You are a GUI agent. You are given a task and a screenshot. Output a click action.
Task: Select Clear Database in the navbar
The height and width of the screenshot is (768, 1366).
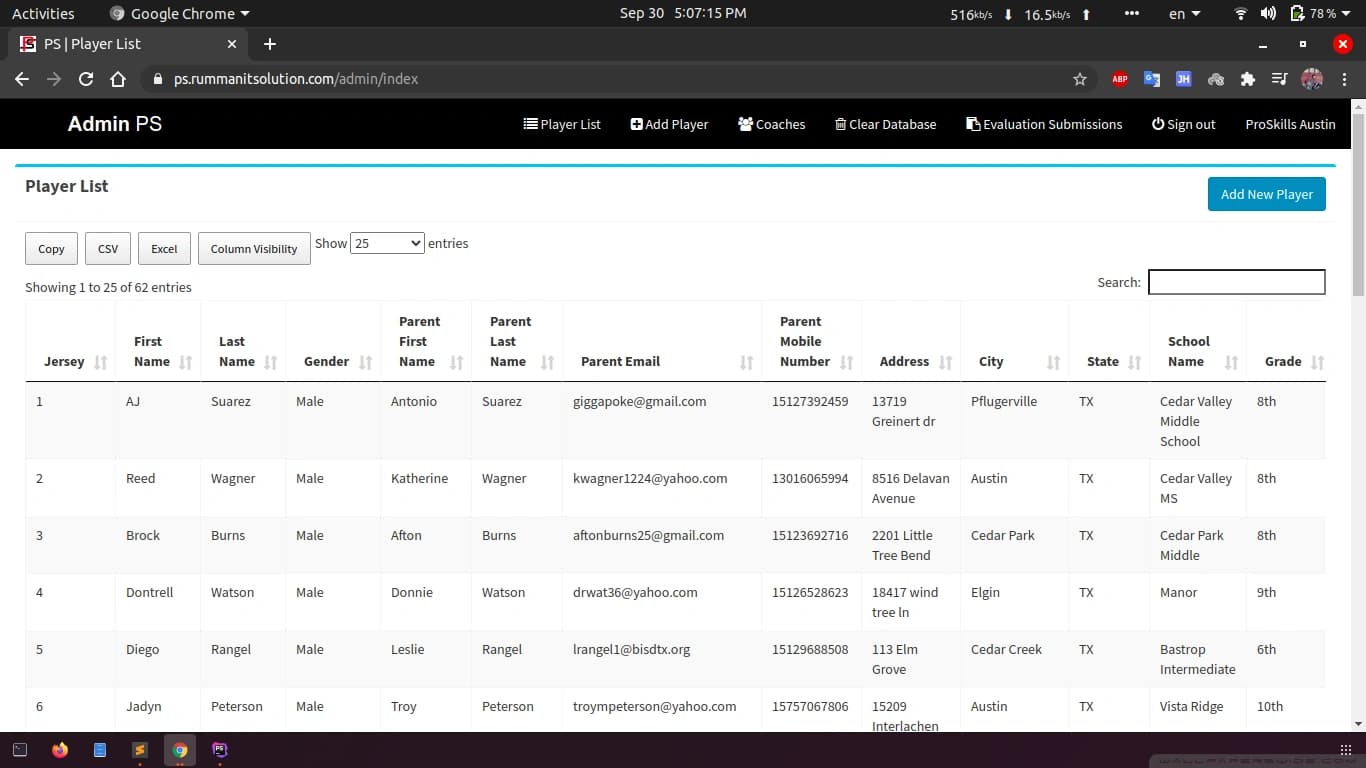885,124
